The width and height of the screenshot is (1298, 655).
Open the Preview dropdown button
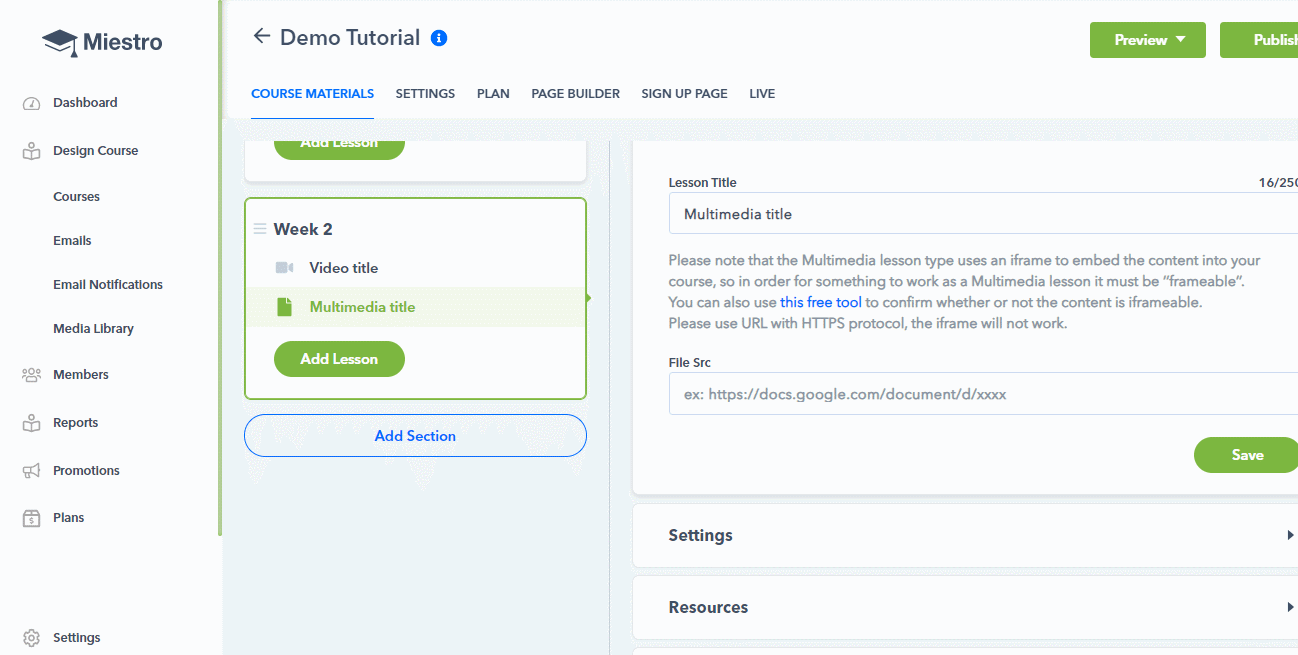click(1148, 40)
